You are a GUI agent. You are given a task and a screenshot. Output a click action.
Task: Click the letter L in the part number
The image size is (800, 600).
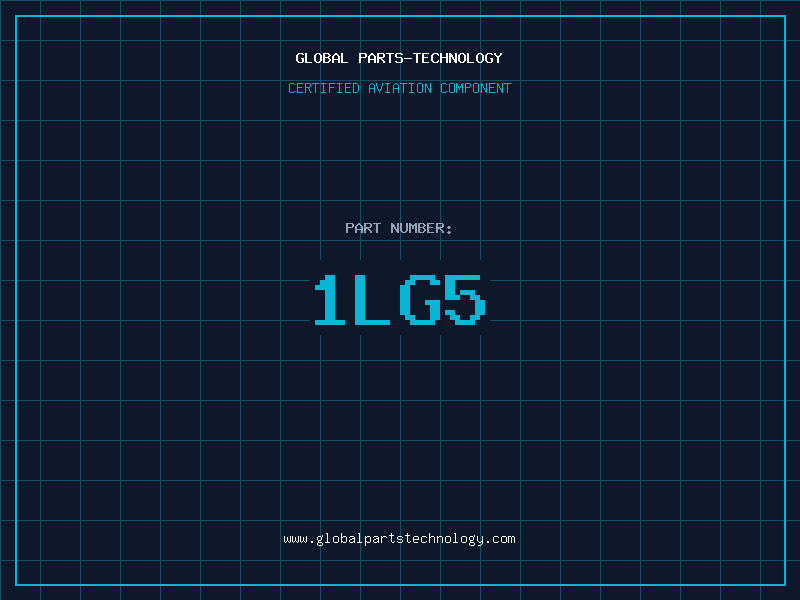(374, 300)
